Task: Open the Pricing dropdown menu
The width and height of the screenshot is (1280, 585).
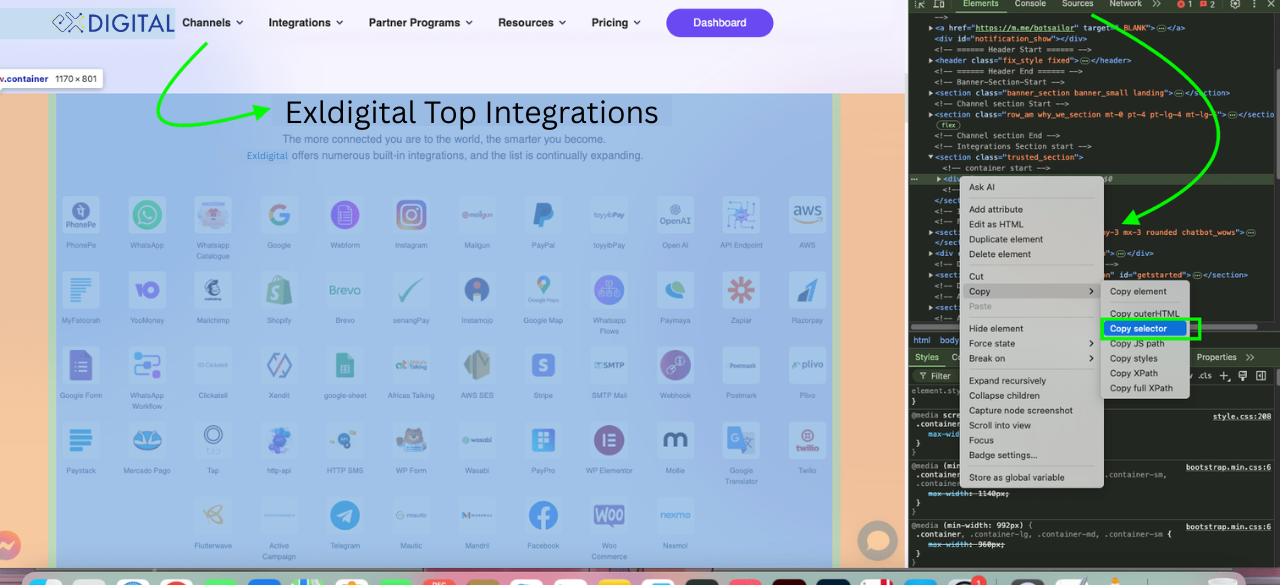Action: point(616,22)
